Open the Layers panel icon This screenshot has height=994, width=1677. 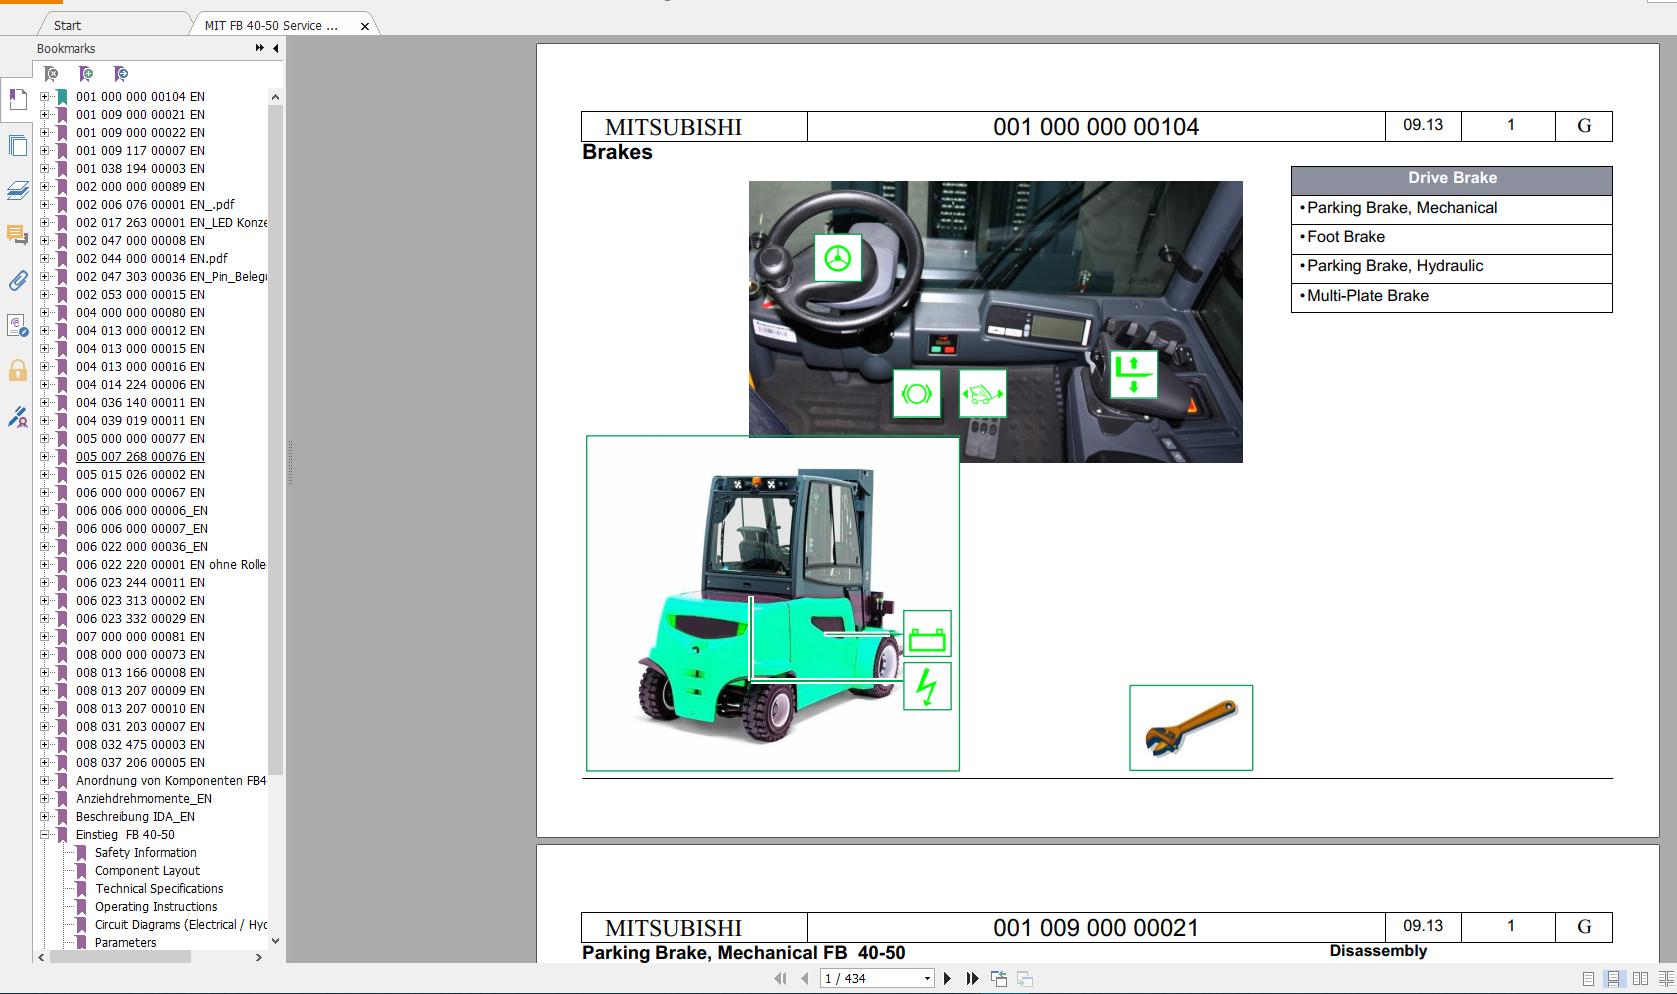tap(17, 190)
